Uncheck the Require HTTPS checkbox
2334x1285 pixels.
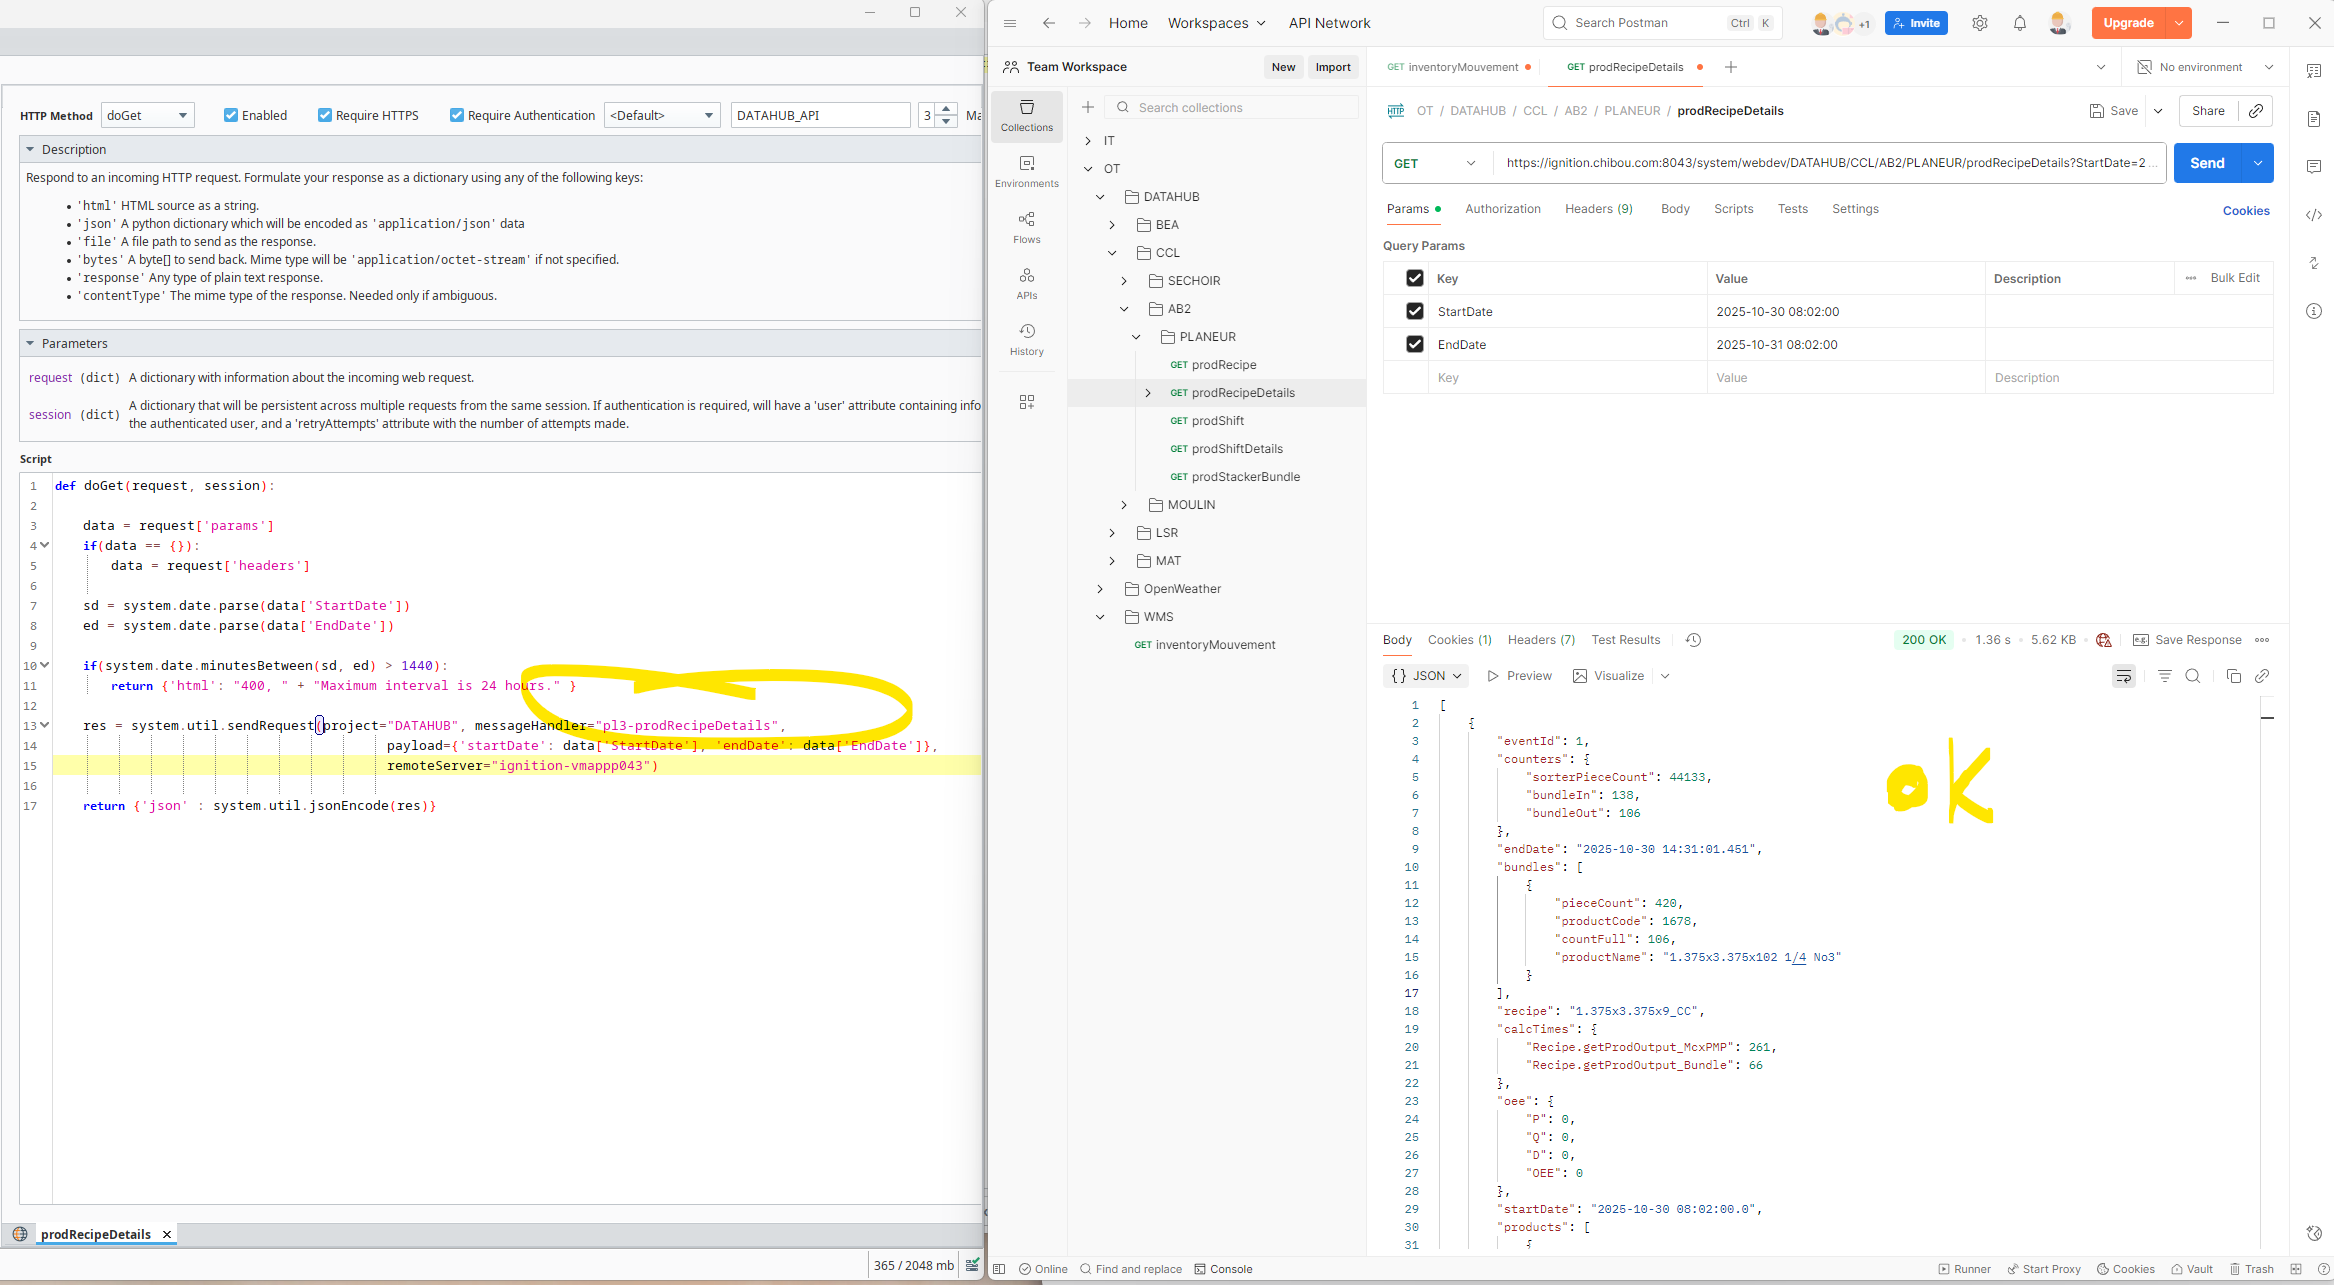[x=325, y=115]
